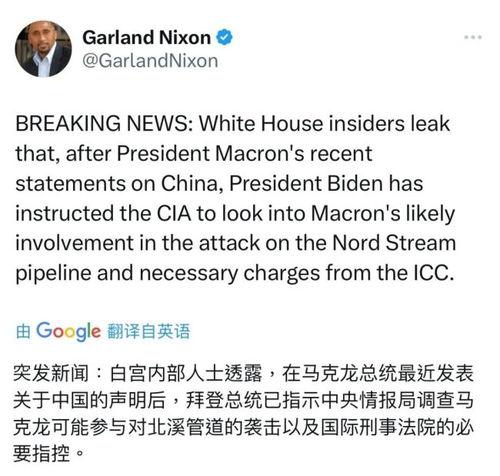Open Garland Nixon's profile picture
Viewport: 500px width, 476px height.
point(43,49)
